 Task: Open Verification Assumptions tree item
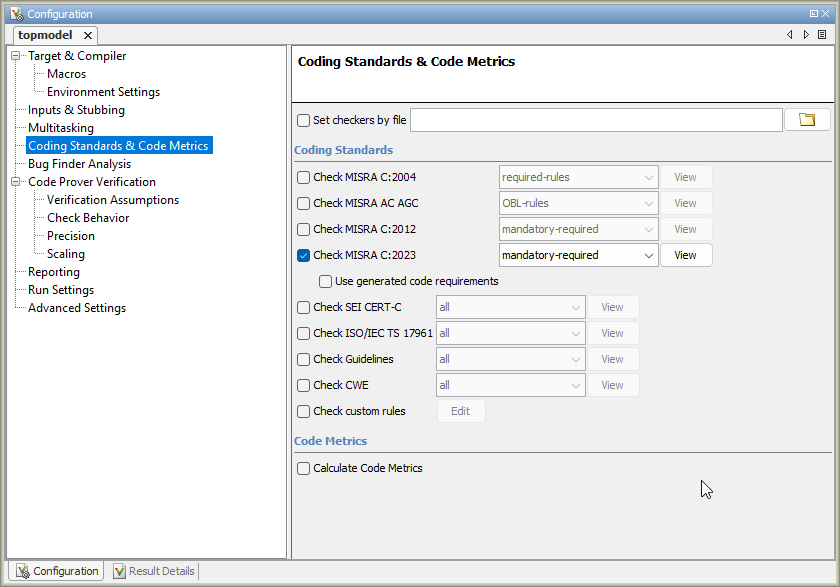click(113, 200)
